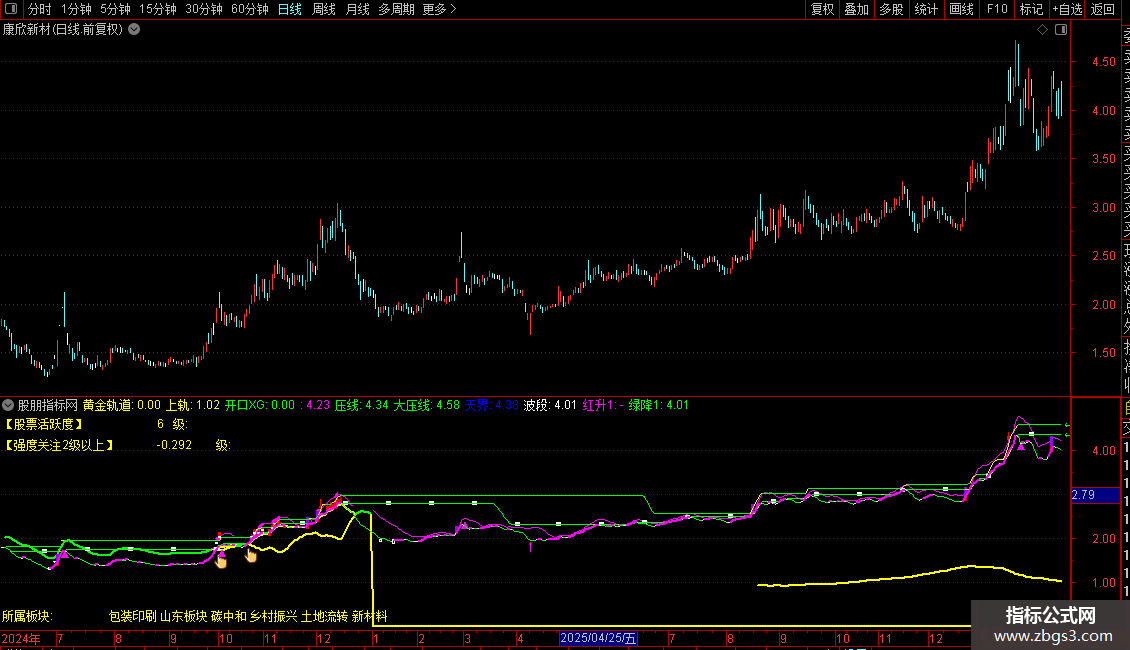Screen dimensions: 1130x650
Task: Click the 乡村振兴 sector label
Action: pyautogui.click(x=274, y=616)
